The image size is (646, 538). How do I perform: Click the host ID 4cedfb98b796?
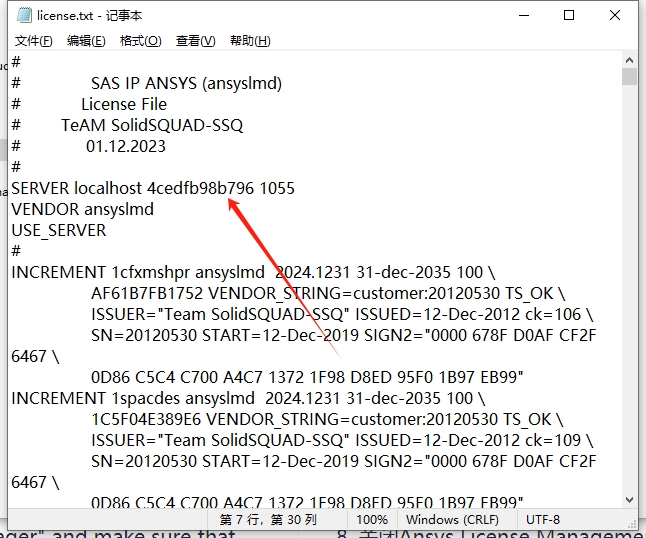[200, 188]
